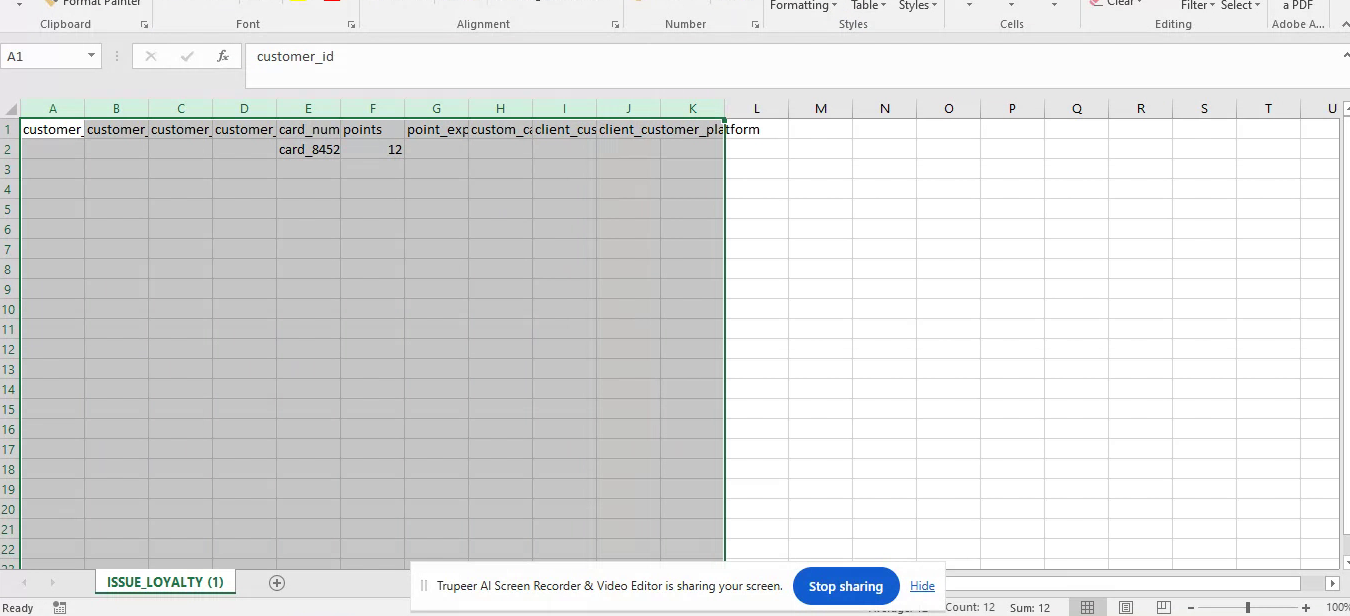Image resolution: width=1350 pixels, height=616 pixels.
Task: Select column S header
Action: pyautogui.click(x=1205, y=109)
